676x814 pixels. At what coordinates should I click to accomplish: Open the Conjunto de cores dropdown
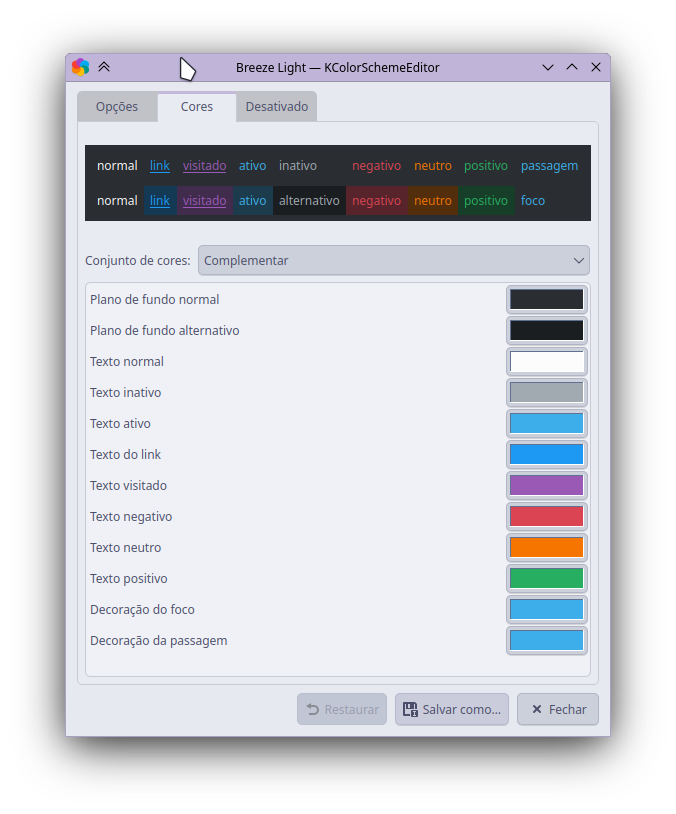(x=394, y=261)
